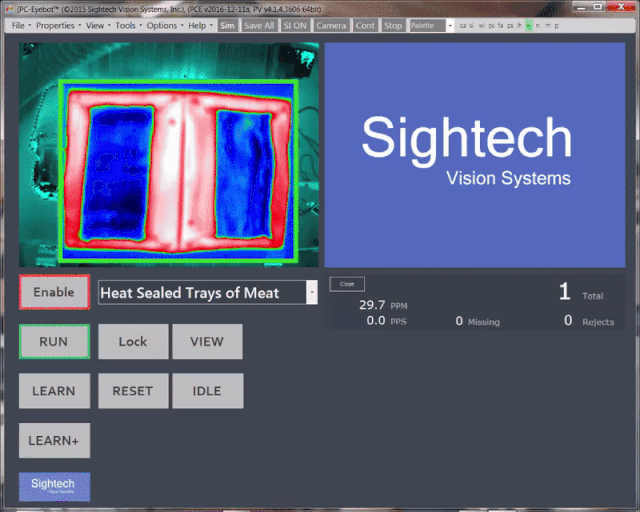
Task: Toggle the Sim mode button
Action: point(228,25)
